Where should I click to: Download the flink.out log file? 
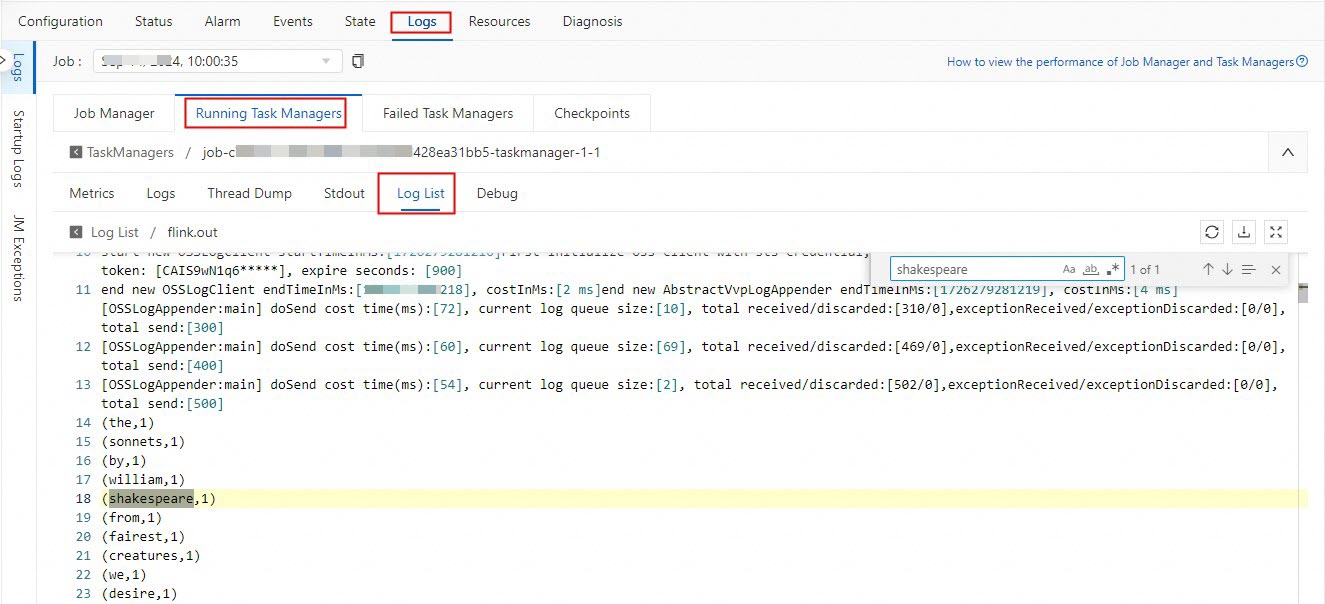coord(1244,232)
